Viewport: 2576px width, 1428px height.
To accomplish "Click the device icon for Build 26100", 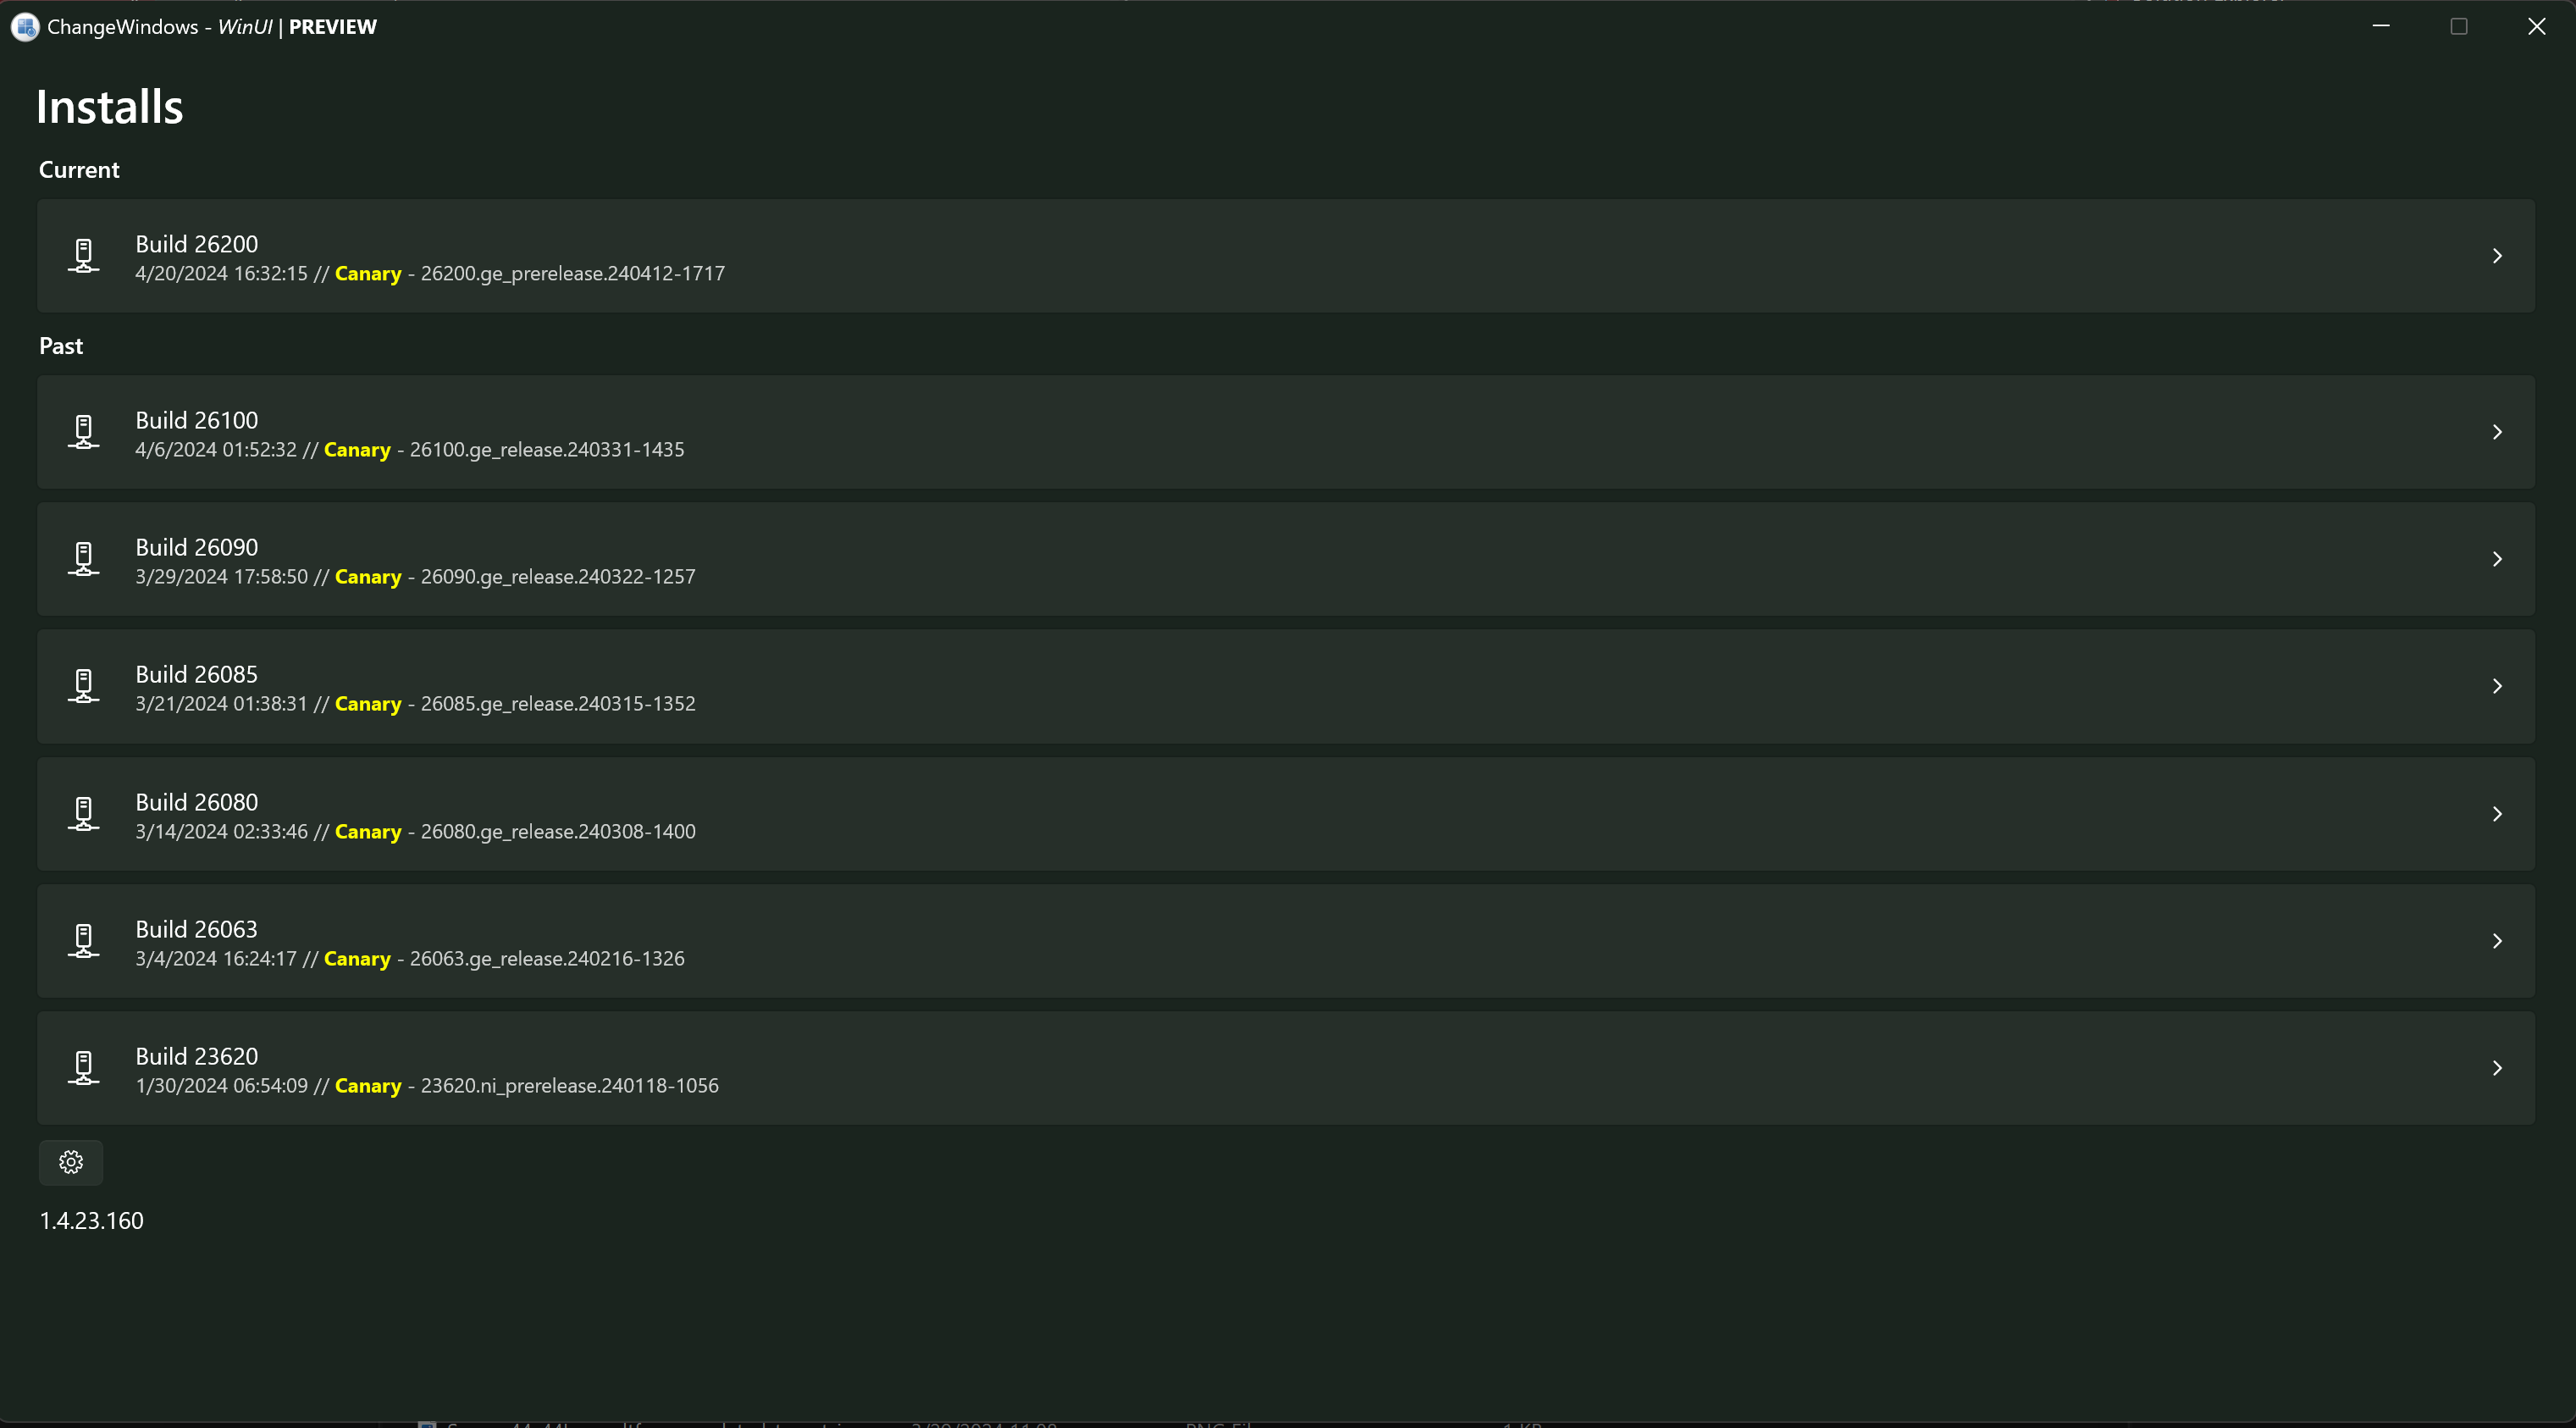I will (x=84, y=432).
